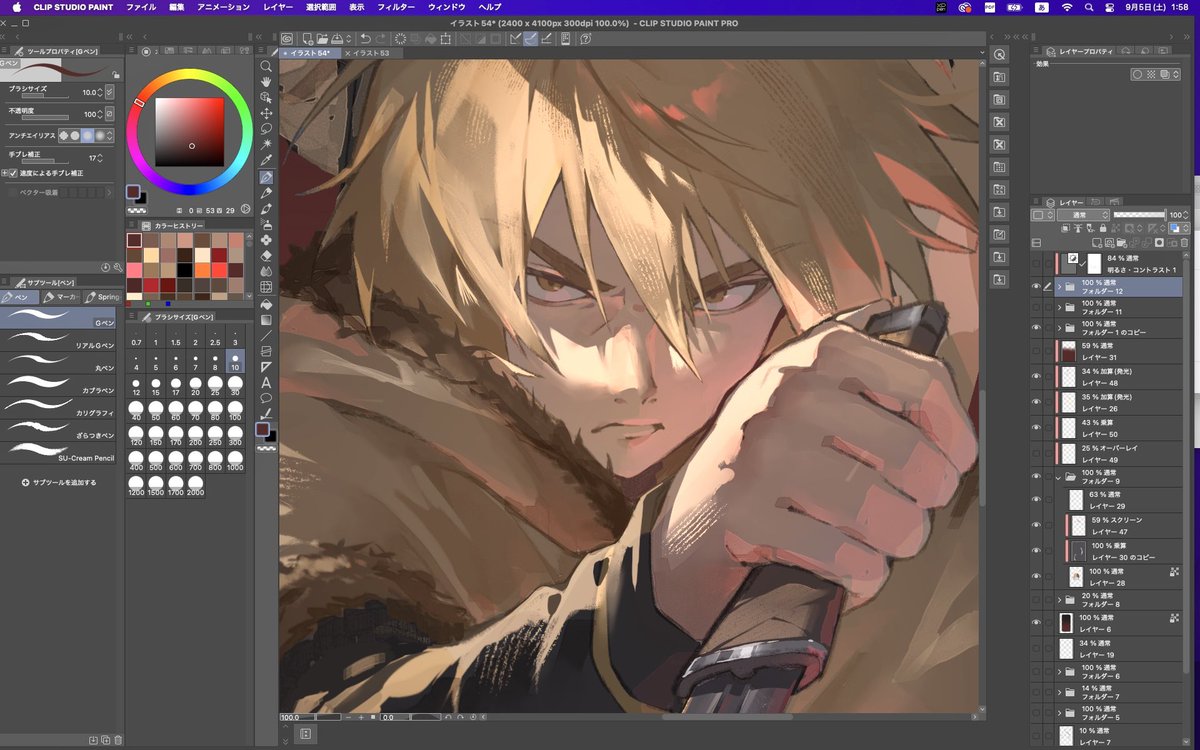This screenshot has width=1200, height=750.
Task: Select the Airbrush tool
Action: [267, 224]
